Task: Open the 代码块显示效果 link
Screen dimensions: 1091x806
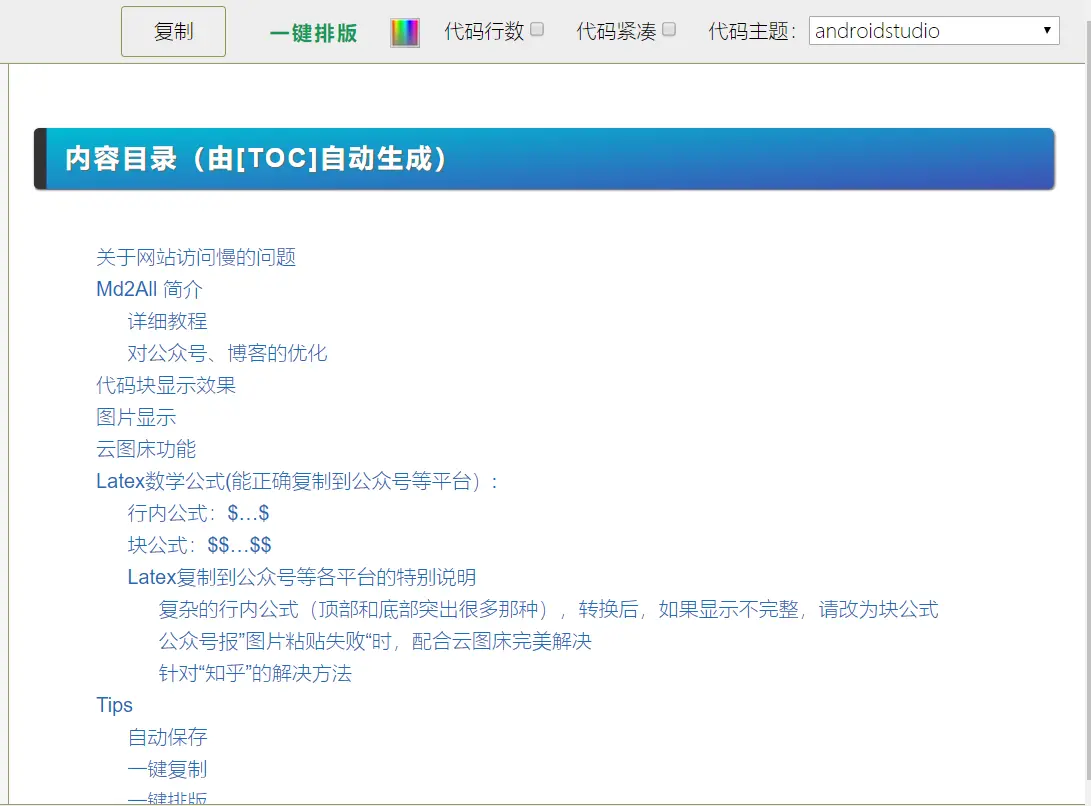Action: [x=166, y=385]
